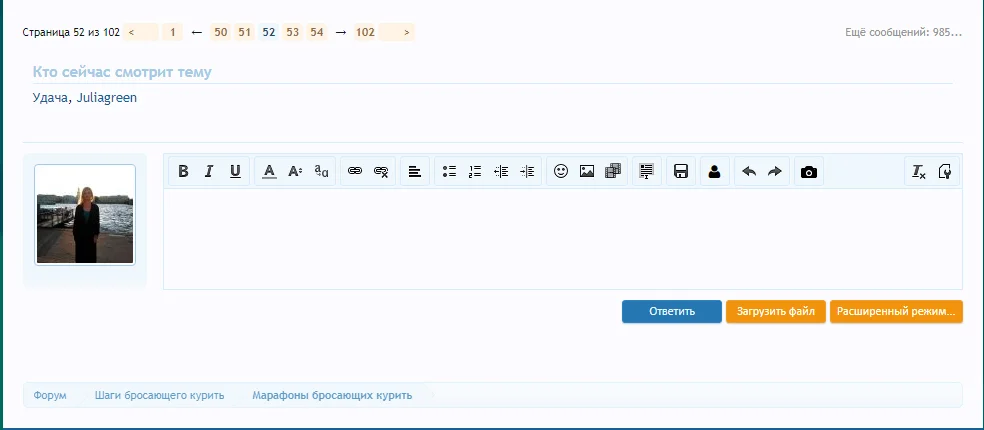
Task: Open user Juliagreen profile
Action: [x=106, y=99]
